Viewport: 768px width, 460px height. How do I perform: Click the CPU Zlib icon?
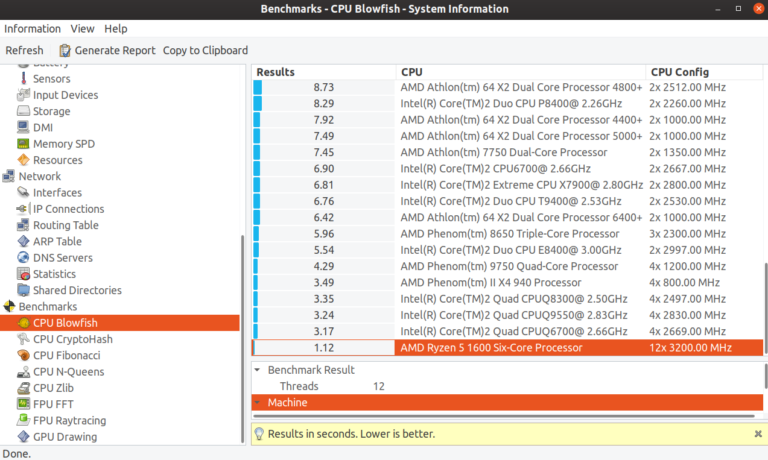(23, 388)
